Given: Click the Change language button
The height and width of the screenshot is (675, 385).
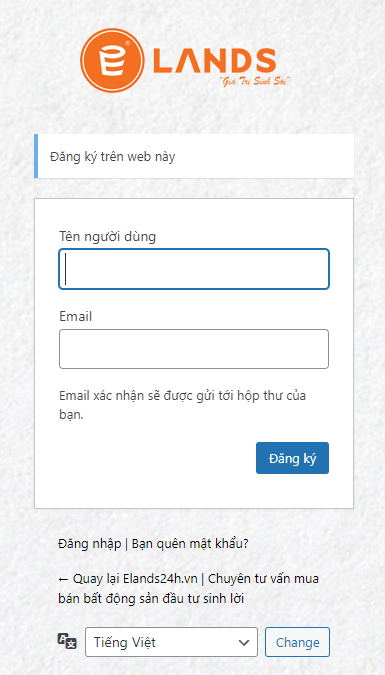Looking at the screenshot, I should (x=298, y=642).
